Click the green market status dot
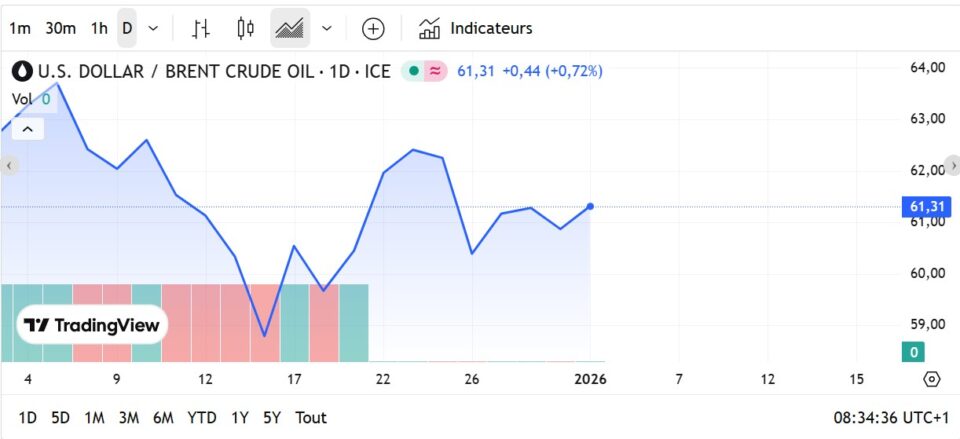Viewport: 960px width, 439px height. click(413, 71)
